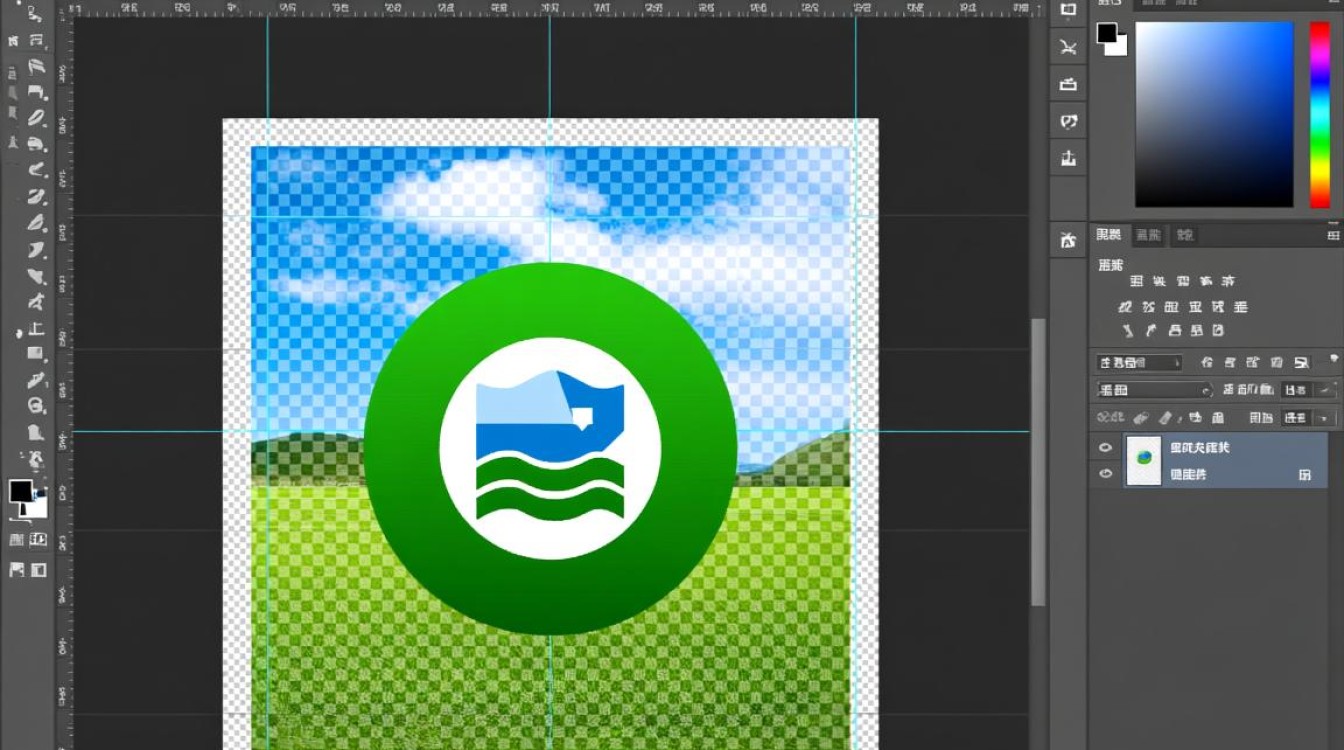This screenshot has width=1344, height=750.
Task: Toggle visibility eye of the bottom layer row
Action: [x=1105, y=474]
